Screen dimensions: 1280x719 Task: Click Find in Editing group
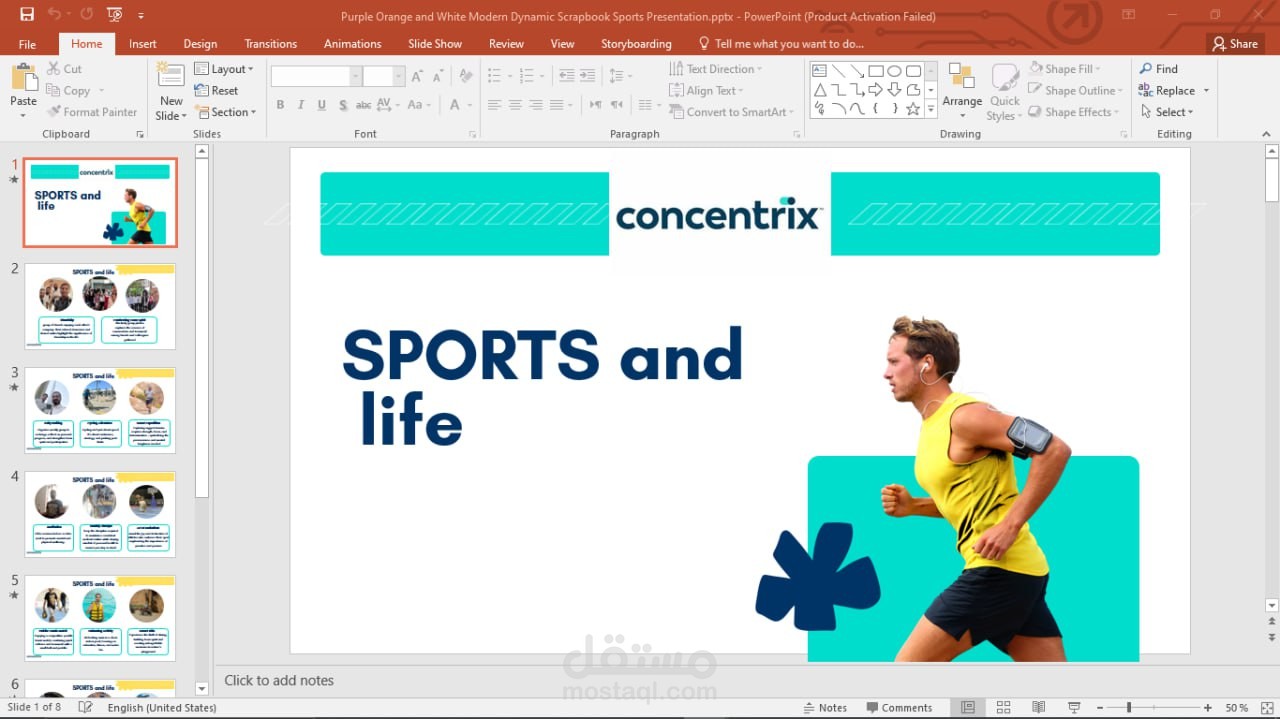1158,69
